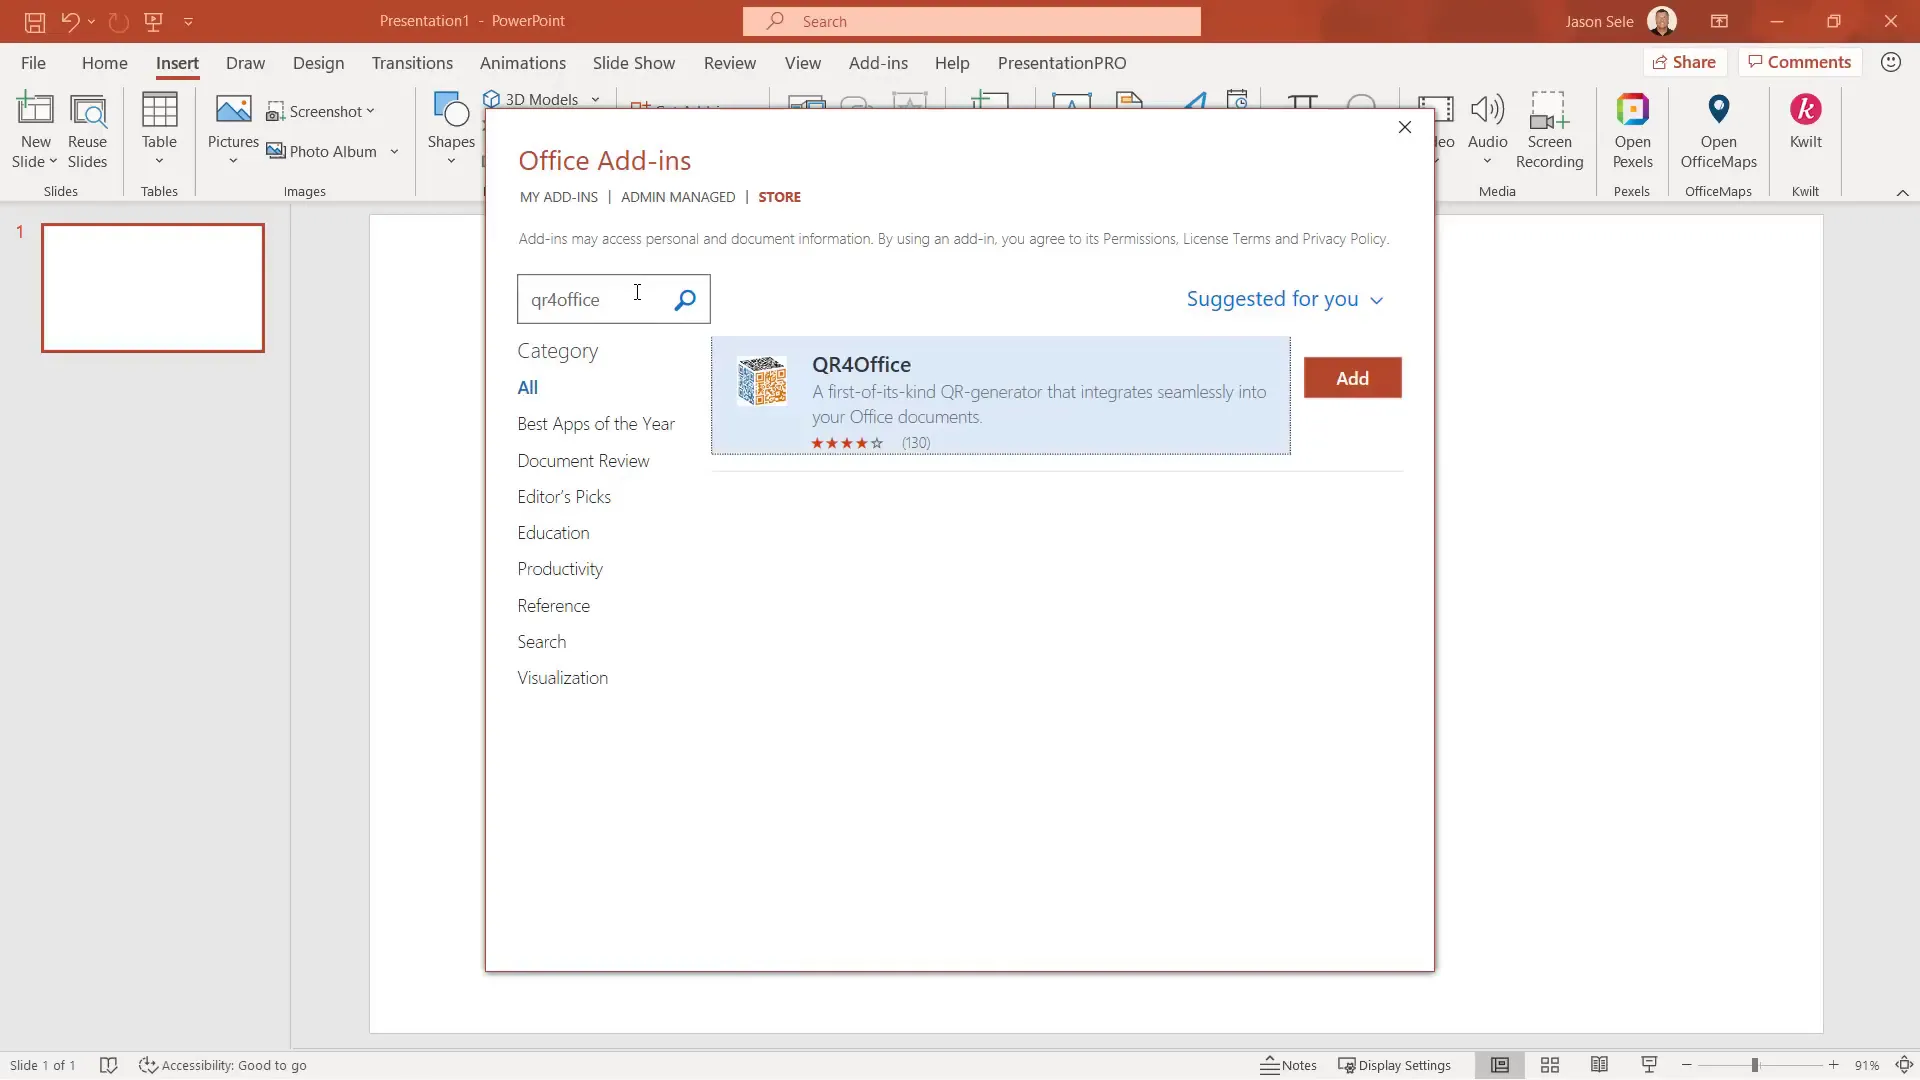Open Display Settings in status bar
The image size is (1920, 1080).
[x=1394, y=1065]
